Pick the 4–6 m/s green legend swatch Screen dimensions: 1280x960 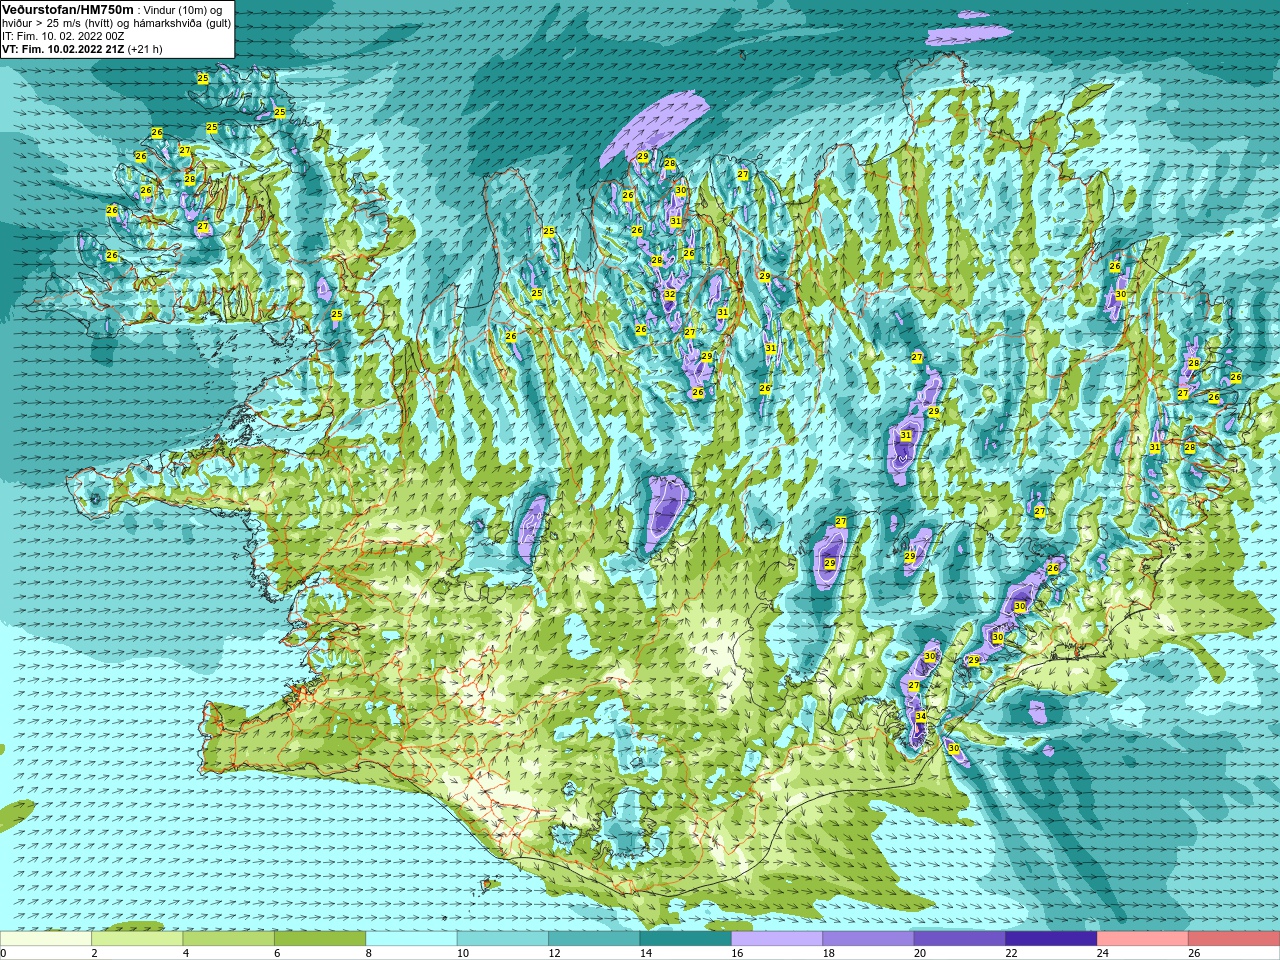[x=229, y=939]
